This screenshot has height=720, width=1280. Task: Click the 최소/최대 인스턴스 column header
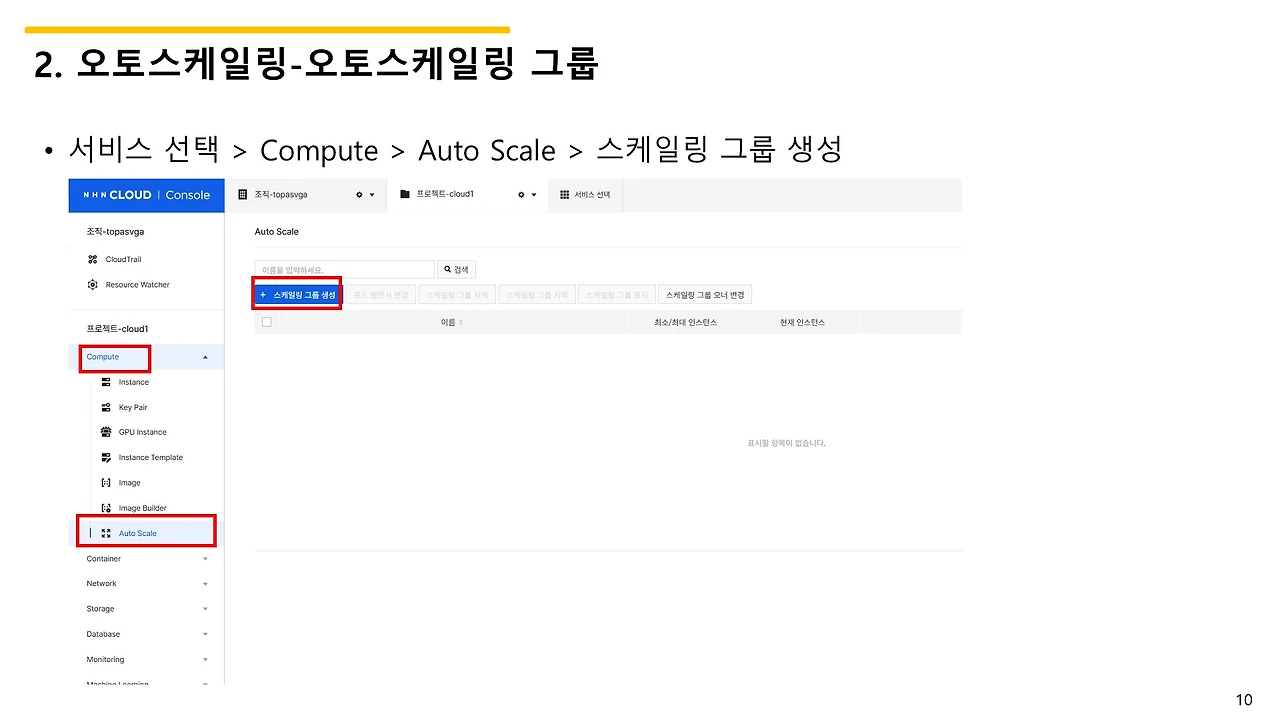pyautogui.click(x=685, y=323)
